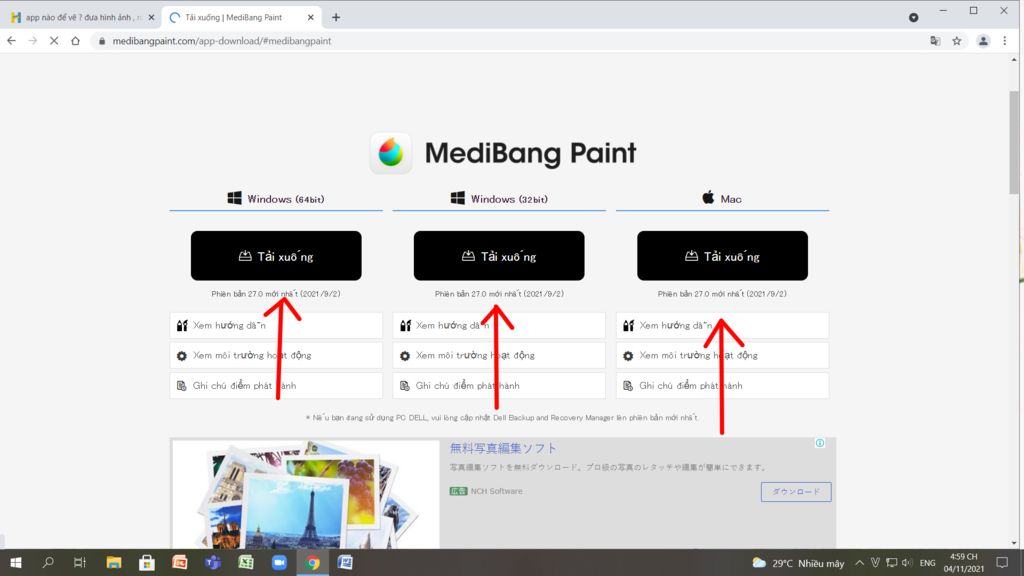
Task: Click the Apple logo beside Mac
Action: (709, 197)
